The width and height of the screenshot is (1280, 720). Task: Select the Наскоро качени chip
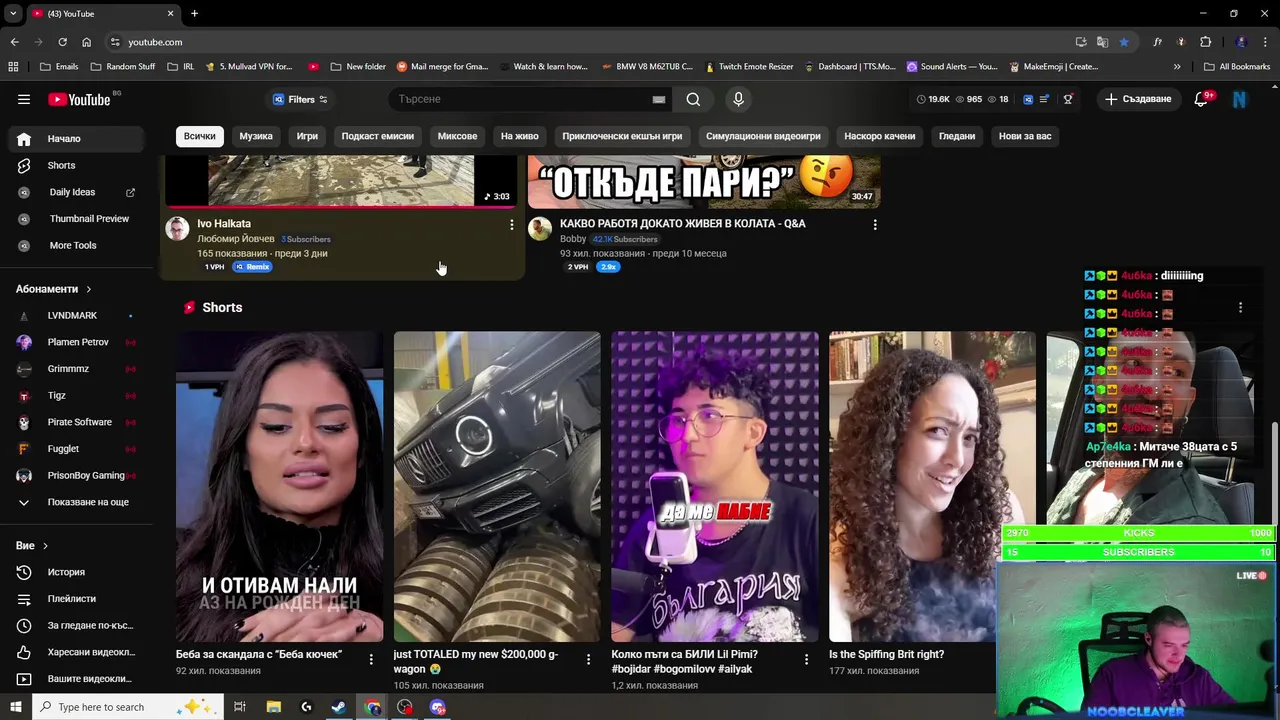879,136
